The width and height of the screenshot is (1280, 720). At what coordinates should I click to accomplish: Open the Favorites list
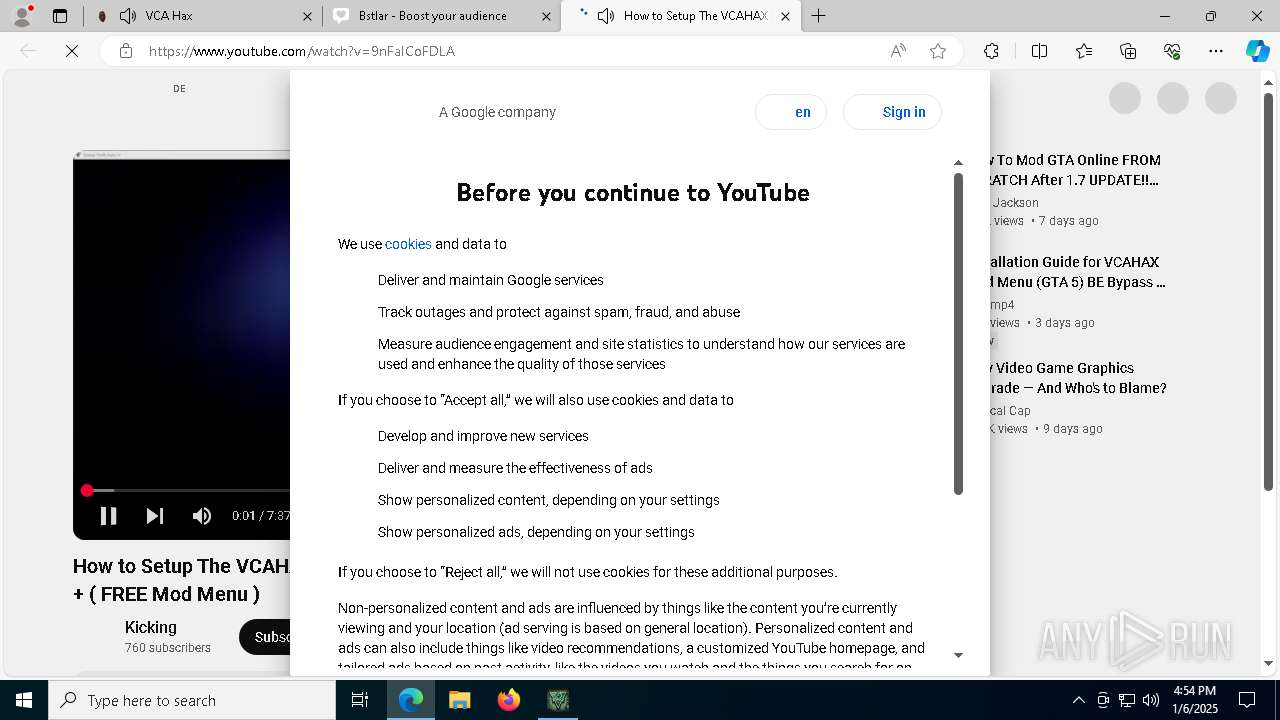[x=1084, y=51]
